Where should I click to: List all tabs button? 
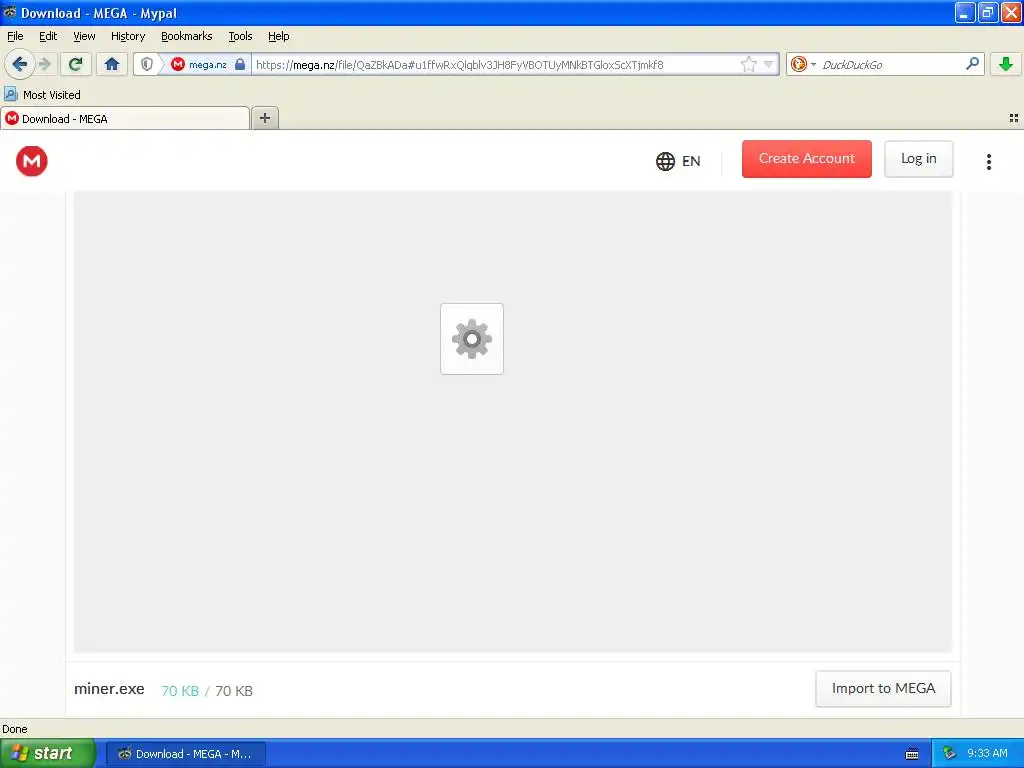click(x=1014, y=118)
